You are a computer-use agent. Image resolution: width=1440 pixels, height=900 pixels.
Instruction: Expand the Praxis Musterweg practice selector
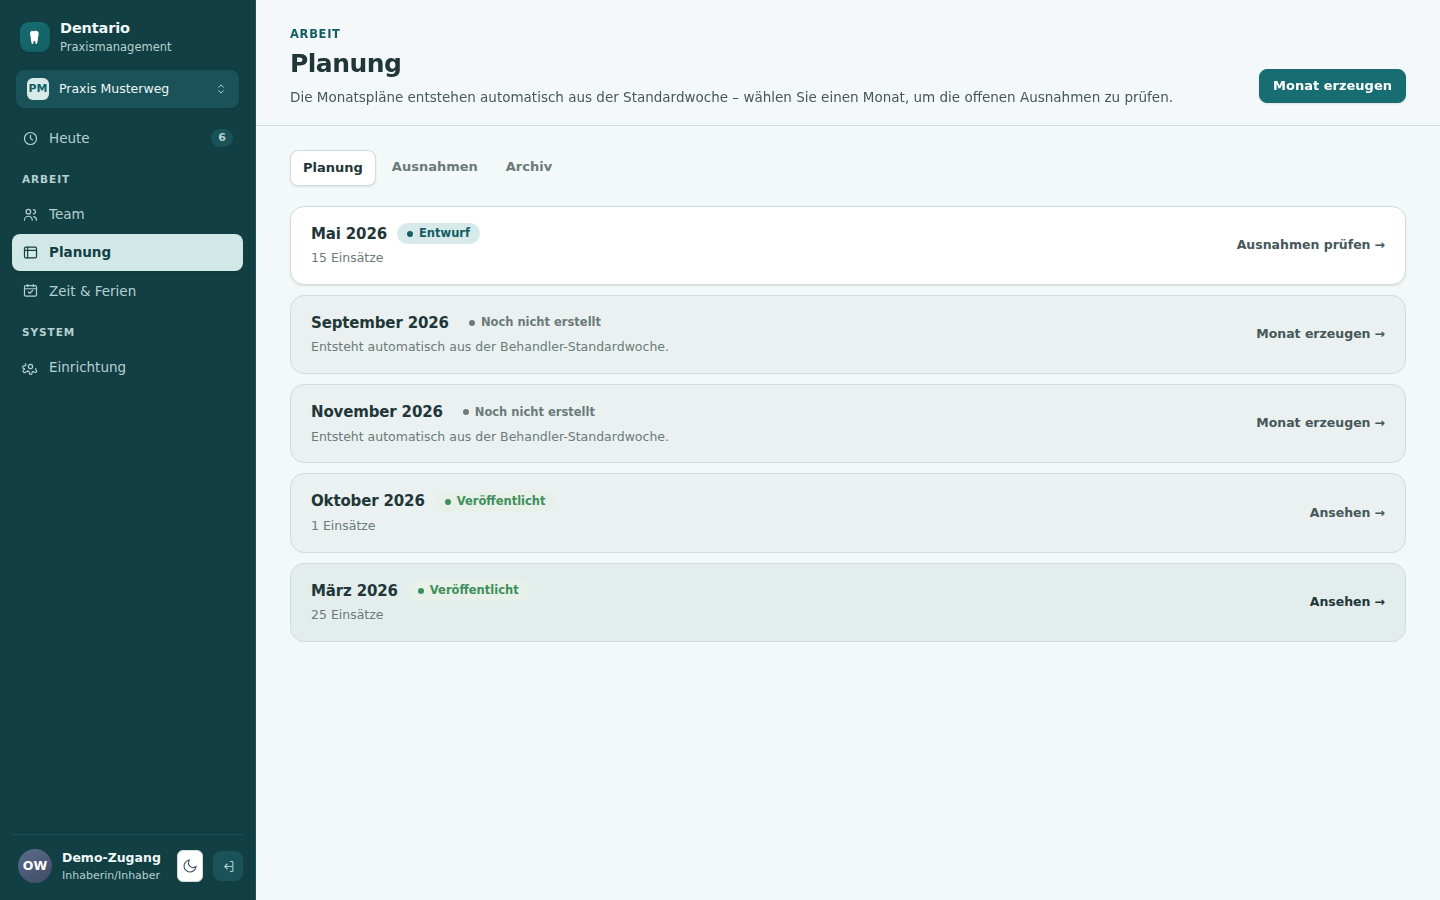coord(127,89)
